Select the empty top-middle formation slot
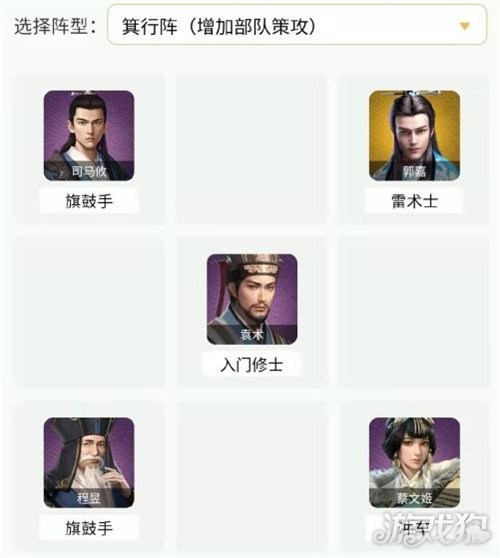The image size is (500, 558). click(252, 149)
